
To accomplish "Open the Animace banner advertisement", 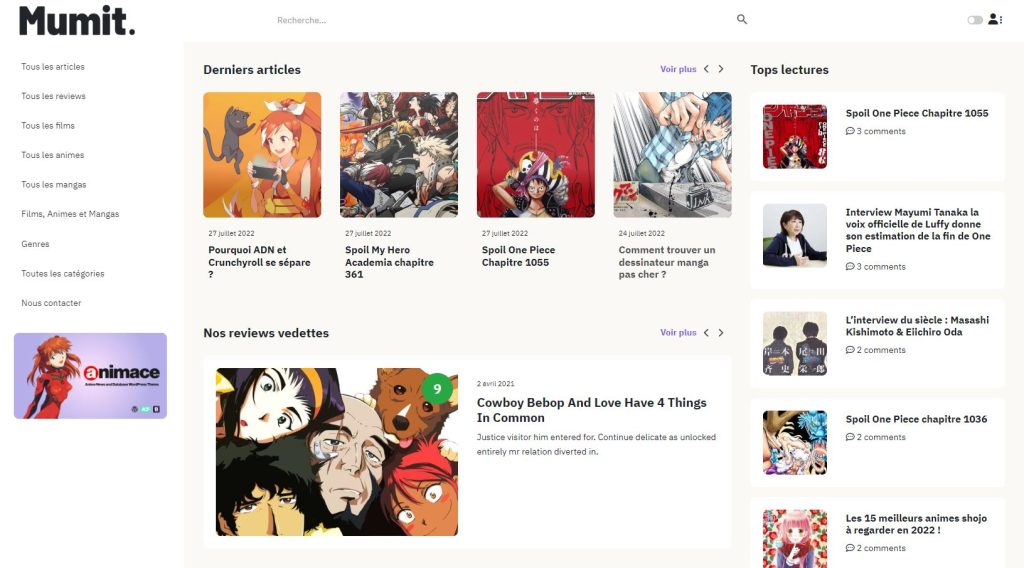I will click(90, 376).
